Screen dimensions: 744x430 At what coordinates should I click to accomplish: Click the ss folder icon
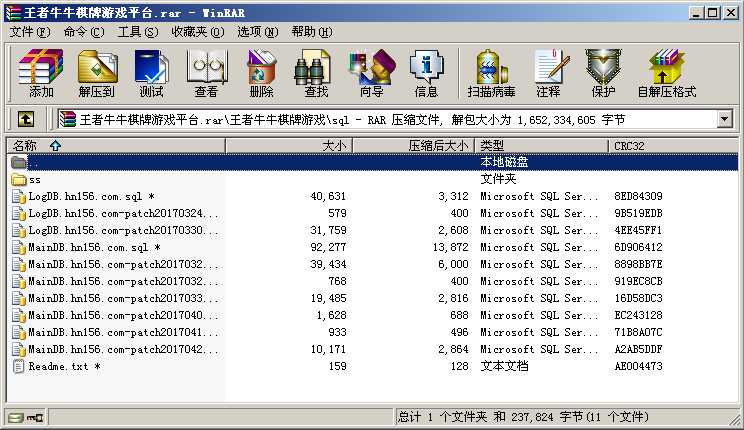(x=19, y=179)
